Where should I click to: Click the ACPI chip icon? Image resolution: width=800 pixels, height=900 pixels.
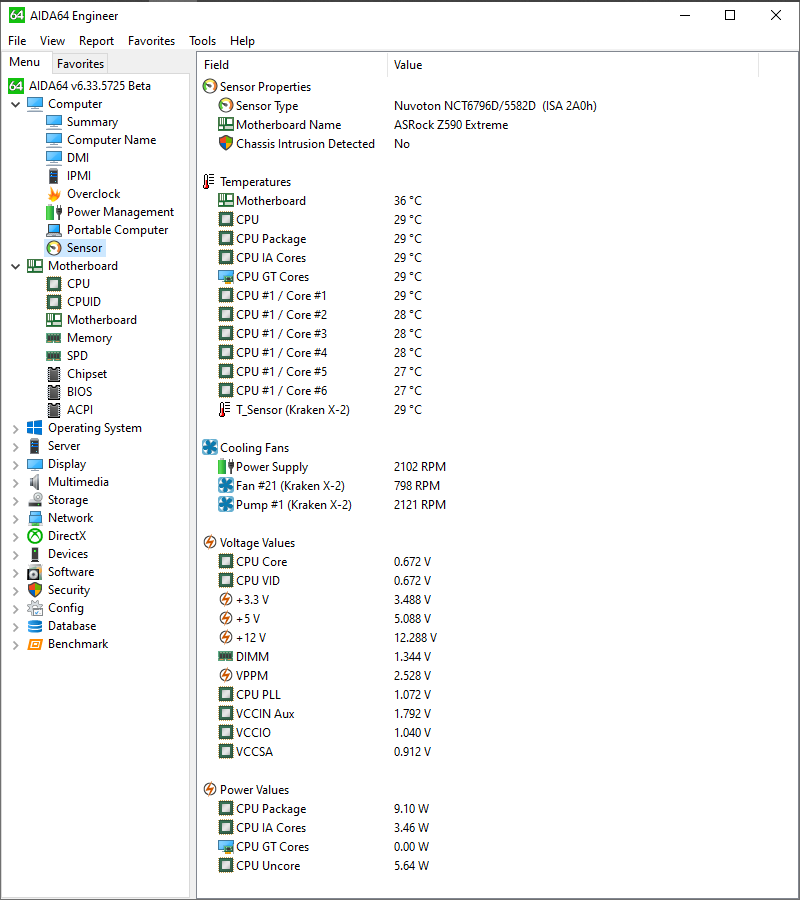(x=54, y=410)
